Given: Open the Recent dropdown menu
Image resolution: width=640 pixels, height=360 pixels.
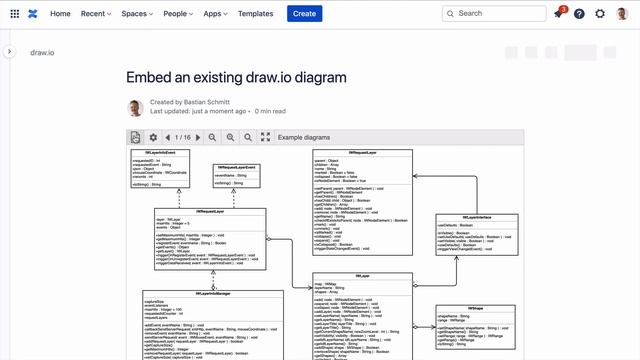Looking at the screenshot, I should tap(96, 13).
